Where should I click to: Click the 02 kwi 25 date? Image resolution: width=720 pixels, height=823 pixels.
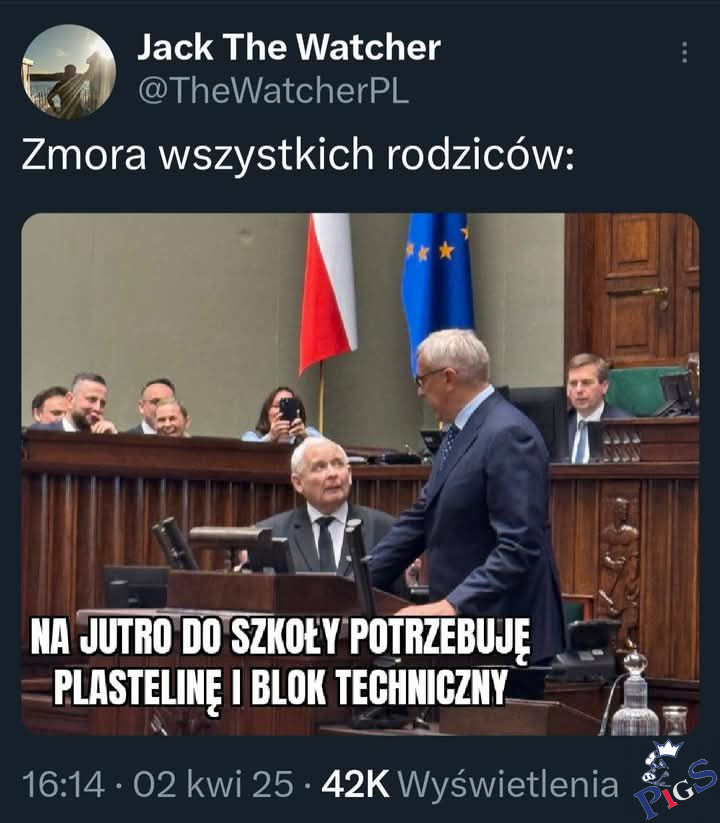tap(213, 785)
